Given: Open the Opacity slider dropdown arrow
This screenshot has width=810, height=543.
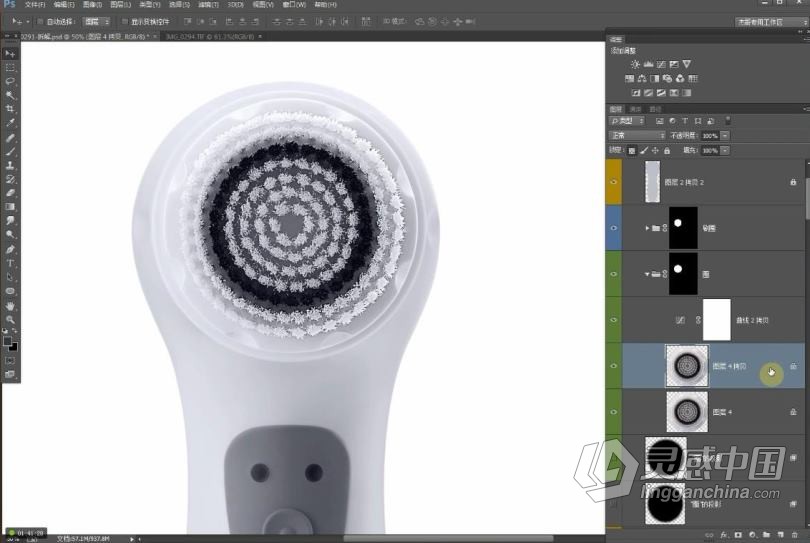Looking at the screenshot, I should click(x=725, y=136).
